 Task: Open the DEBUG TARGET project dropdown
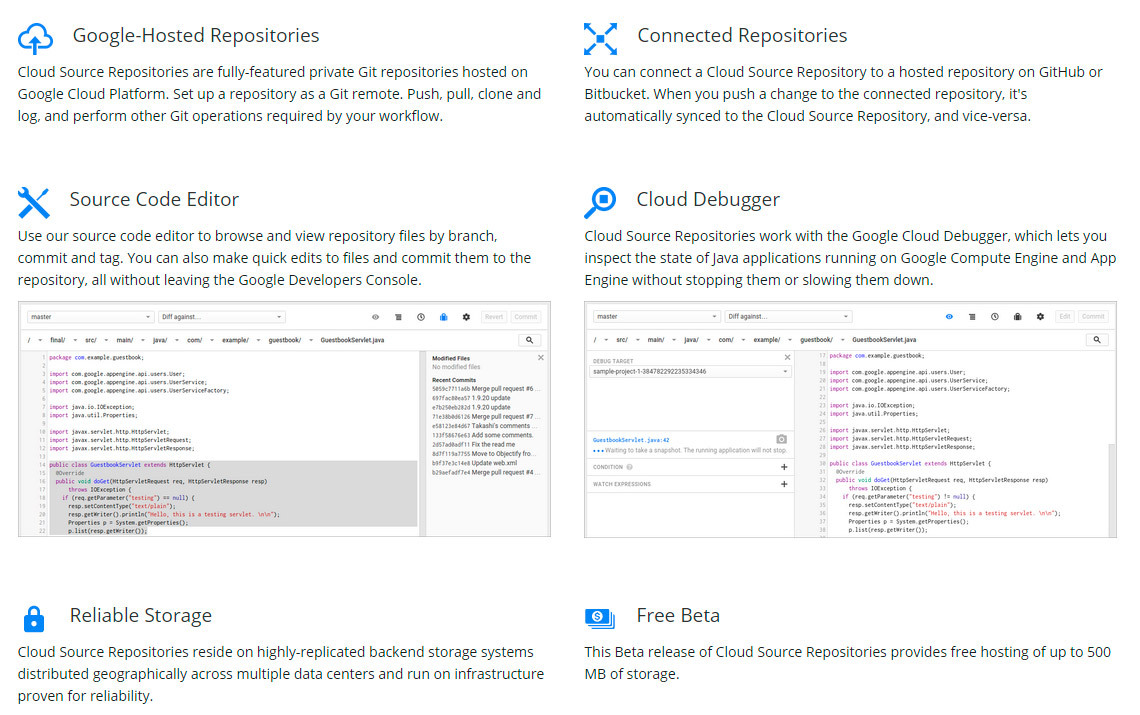tap(689, 371)
